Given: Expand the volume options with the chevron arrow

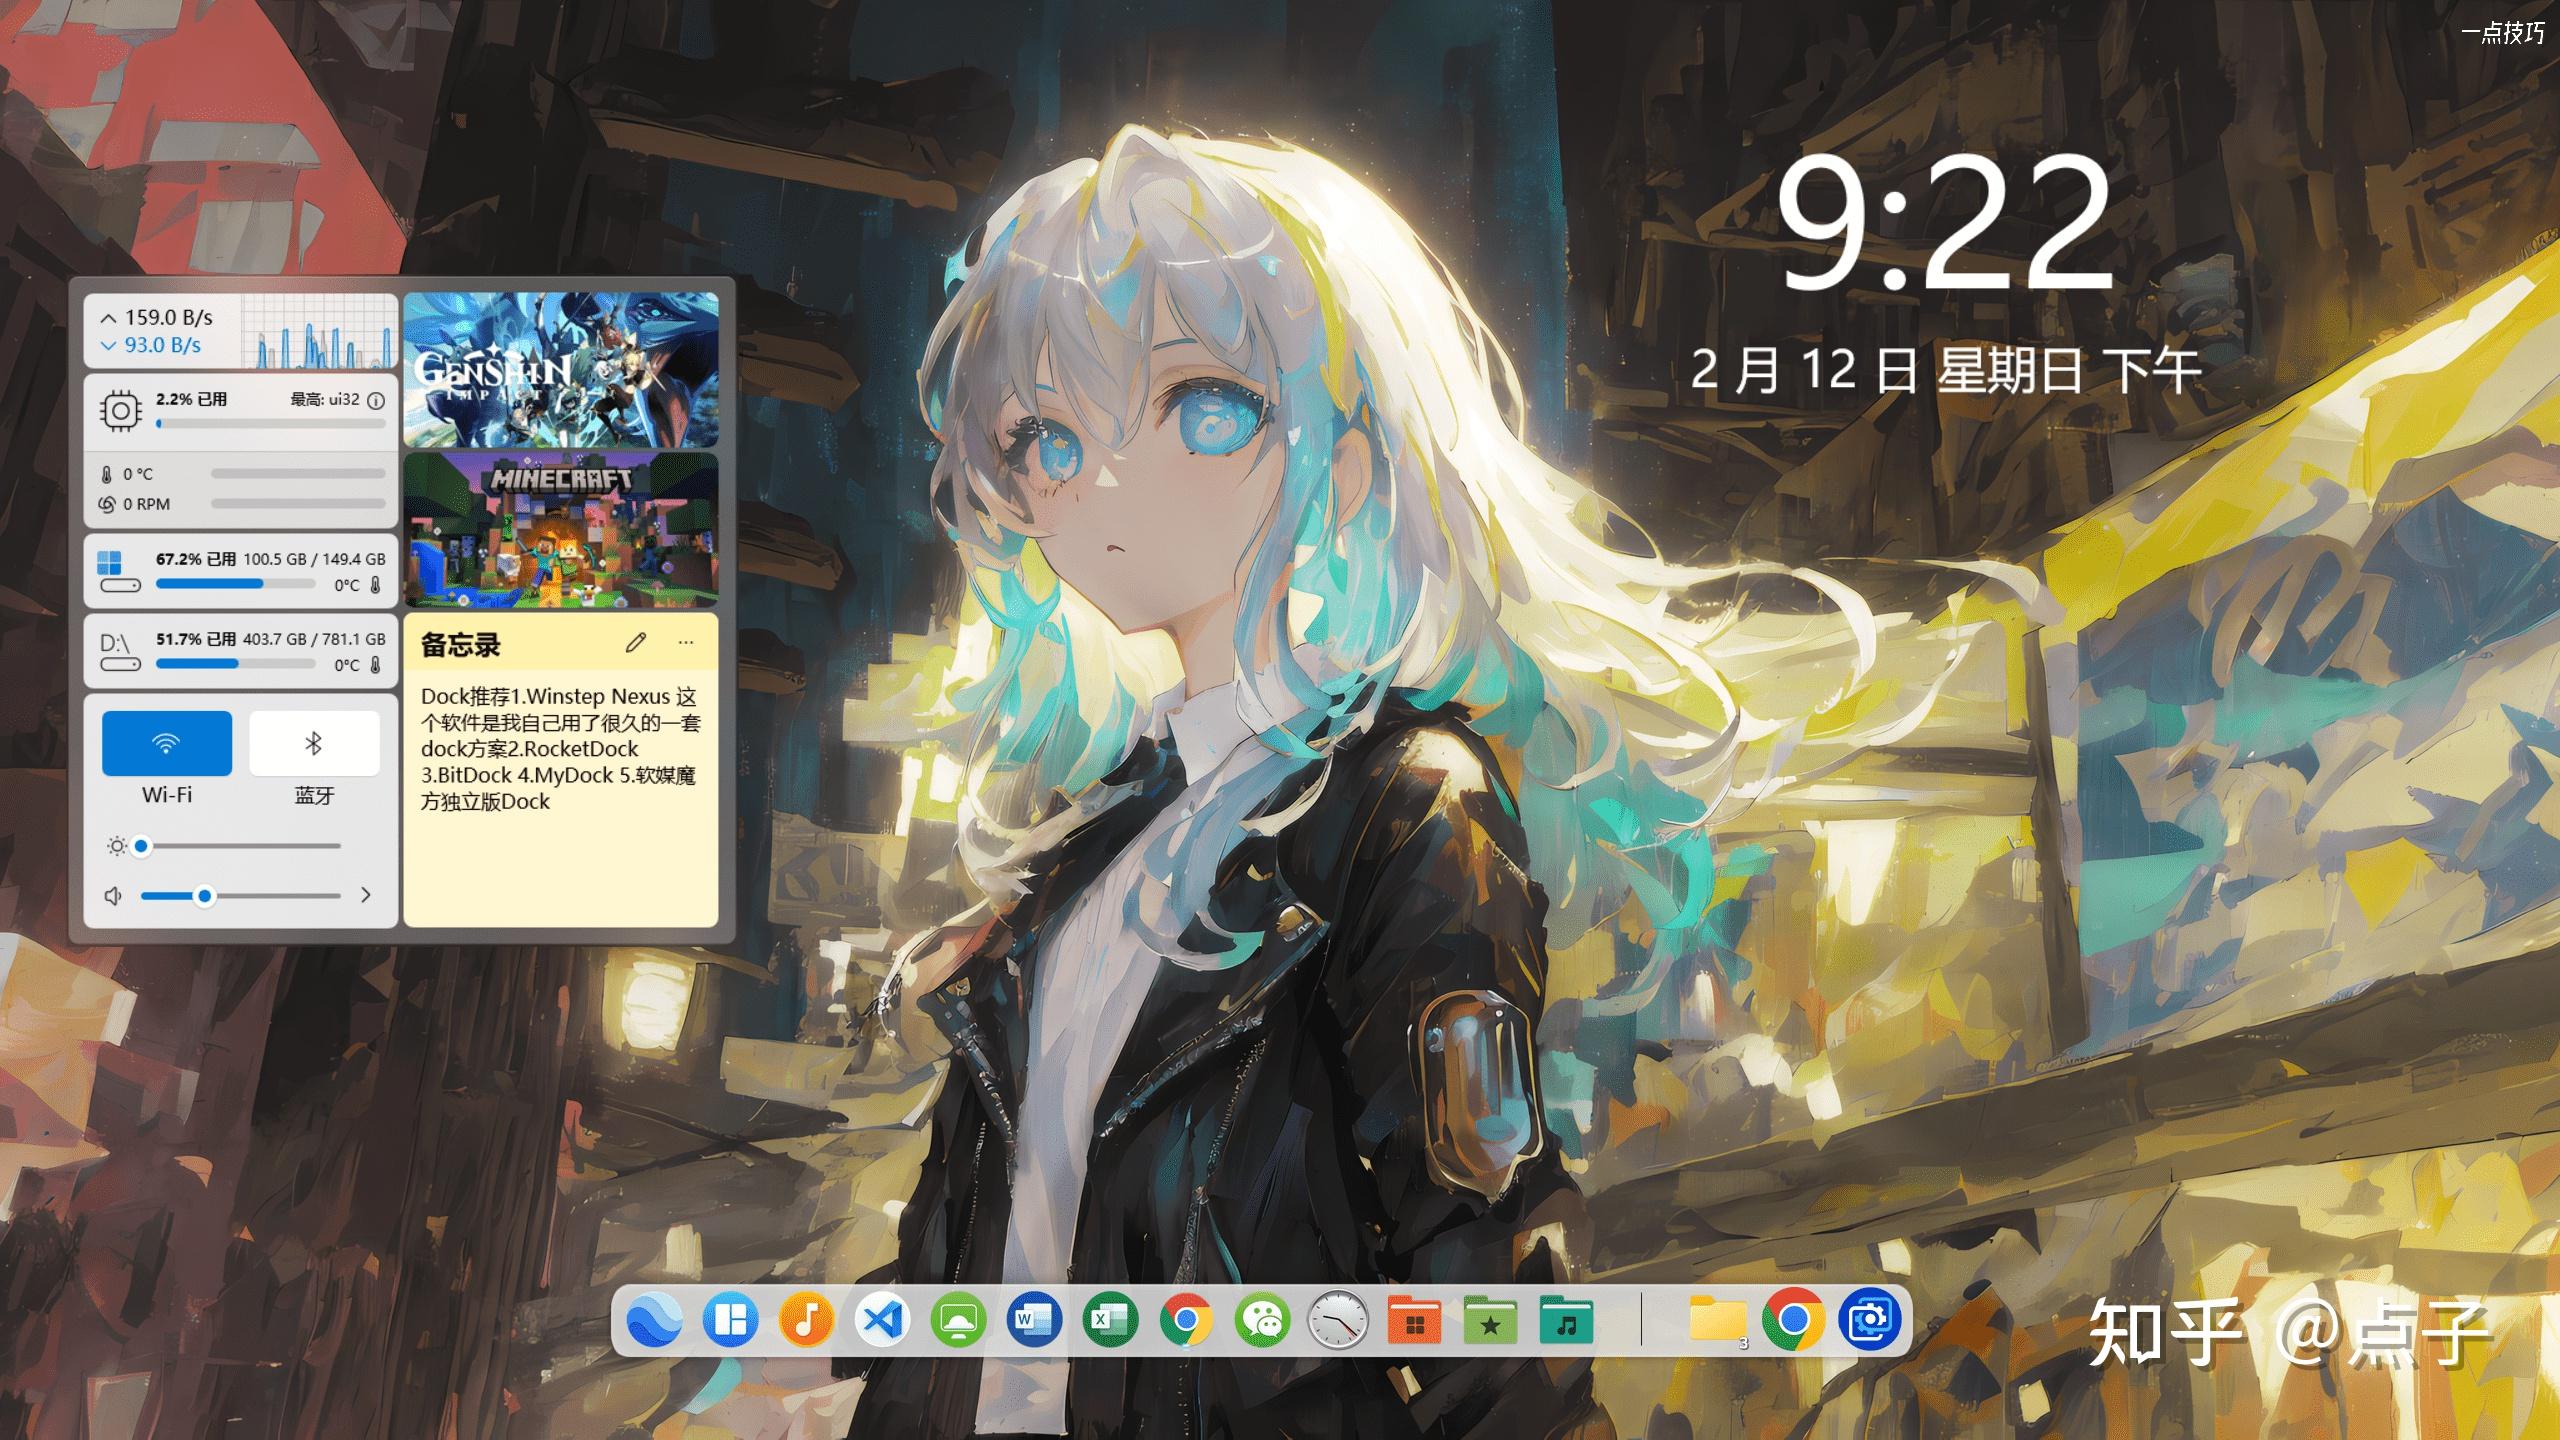Looking at the screenshot, I should (x=366, y=896).
